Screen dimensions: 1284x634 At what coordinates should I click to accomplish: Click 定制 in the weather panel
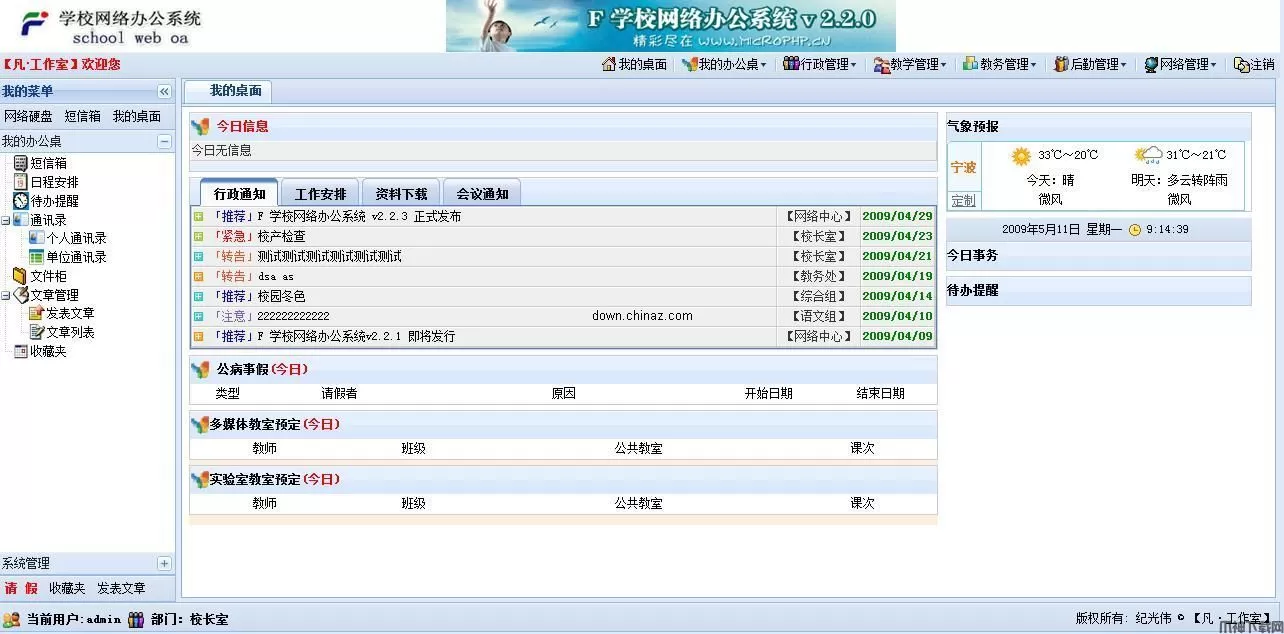click(x=963, y=199)
